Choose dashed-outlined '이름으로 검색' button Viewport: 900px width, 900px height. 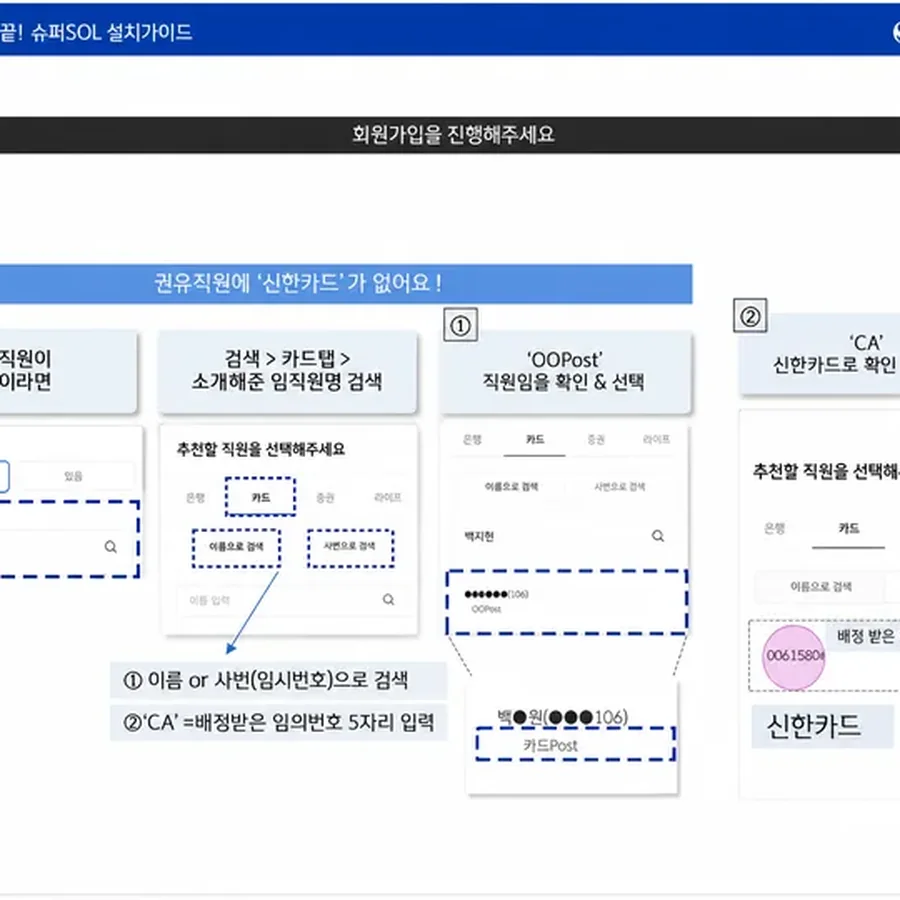(x=236, y=546)
